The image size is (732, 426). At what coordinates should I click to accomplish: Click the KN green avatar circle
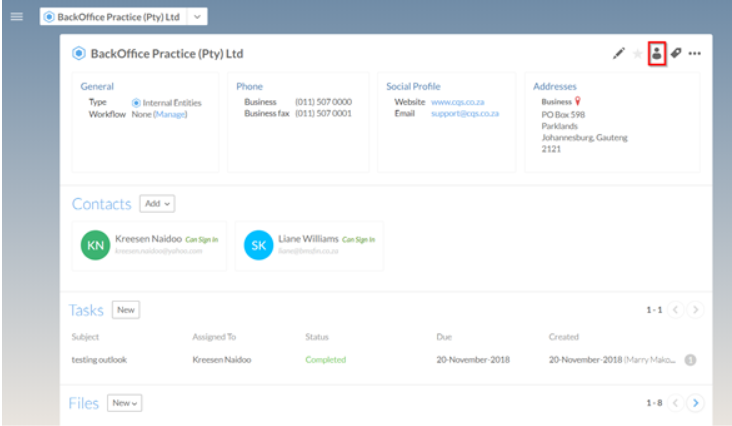click(95, 245)
